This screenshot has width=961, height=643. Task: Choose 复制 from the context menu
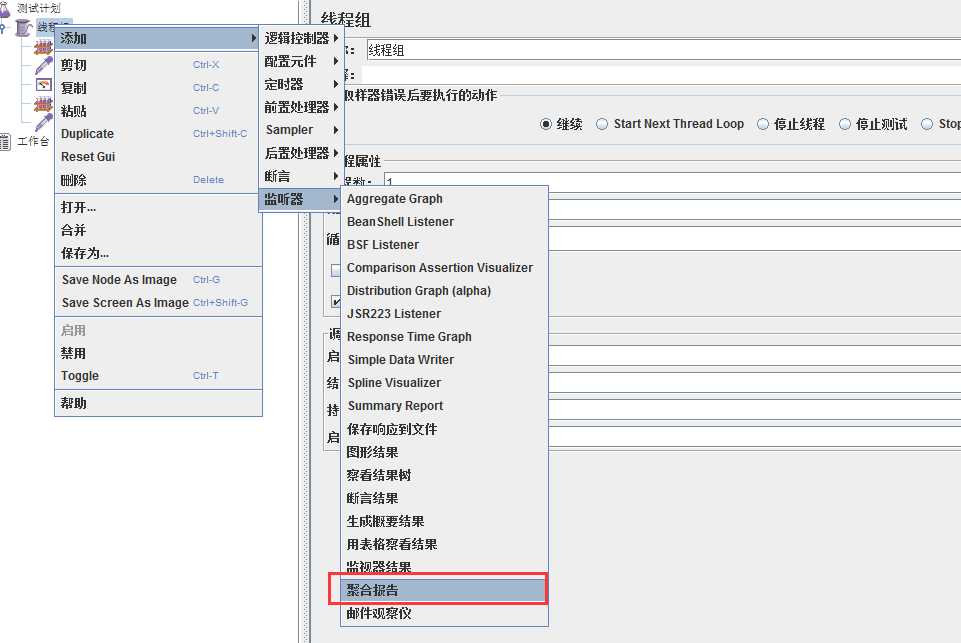158,88
